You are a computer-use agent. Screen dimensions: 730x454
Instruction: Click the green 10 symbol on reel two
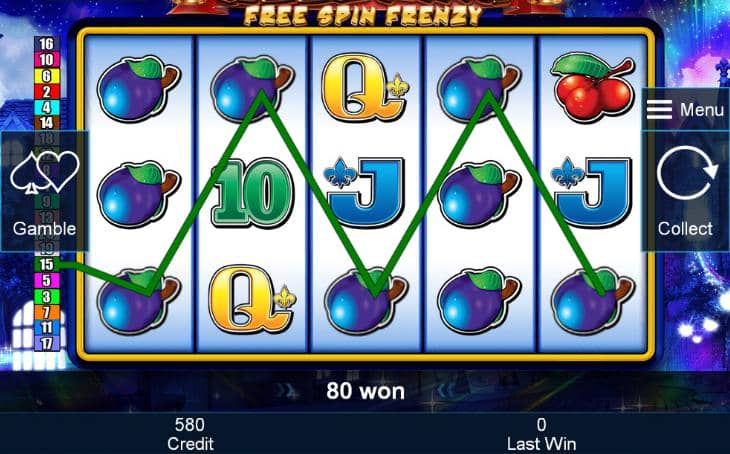tap(252, 192)
